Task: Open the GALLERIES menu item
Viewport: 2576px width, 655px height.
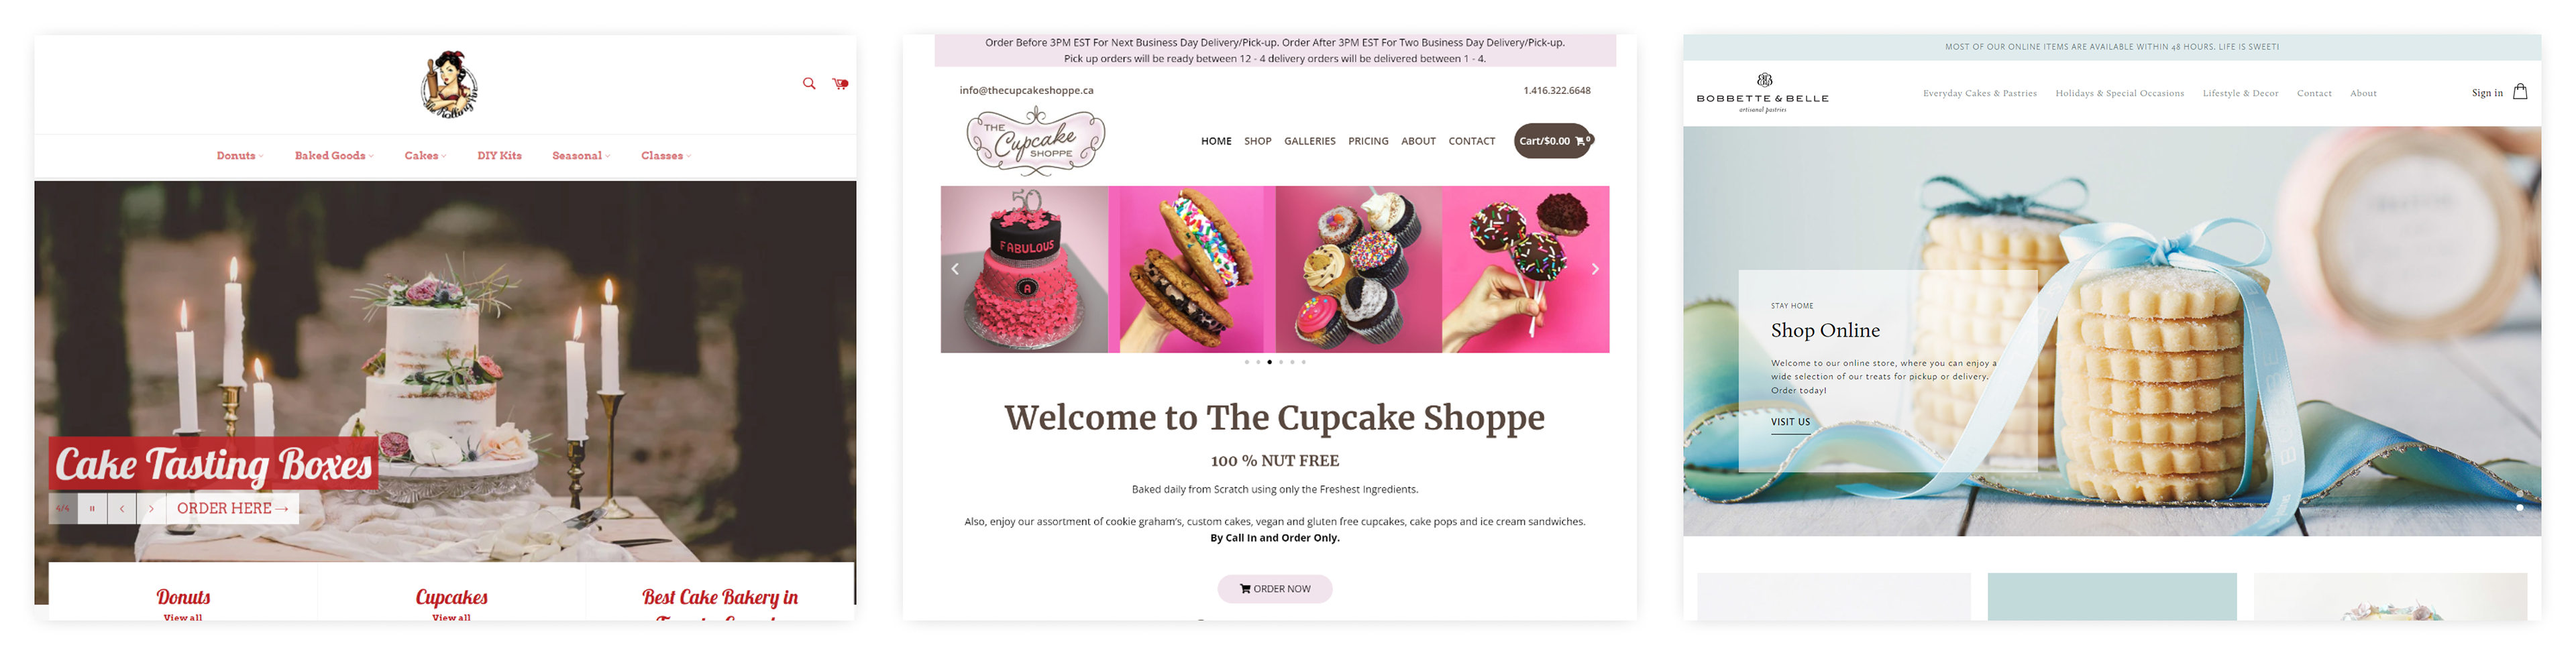Action: coord(1309,141)
